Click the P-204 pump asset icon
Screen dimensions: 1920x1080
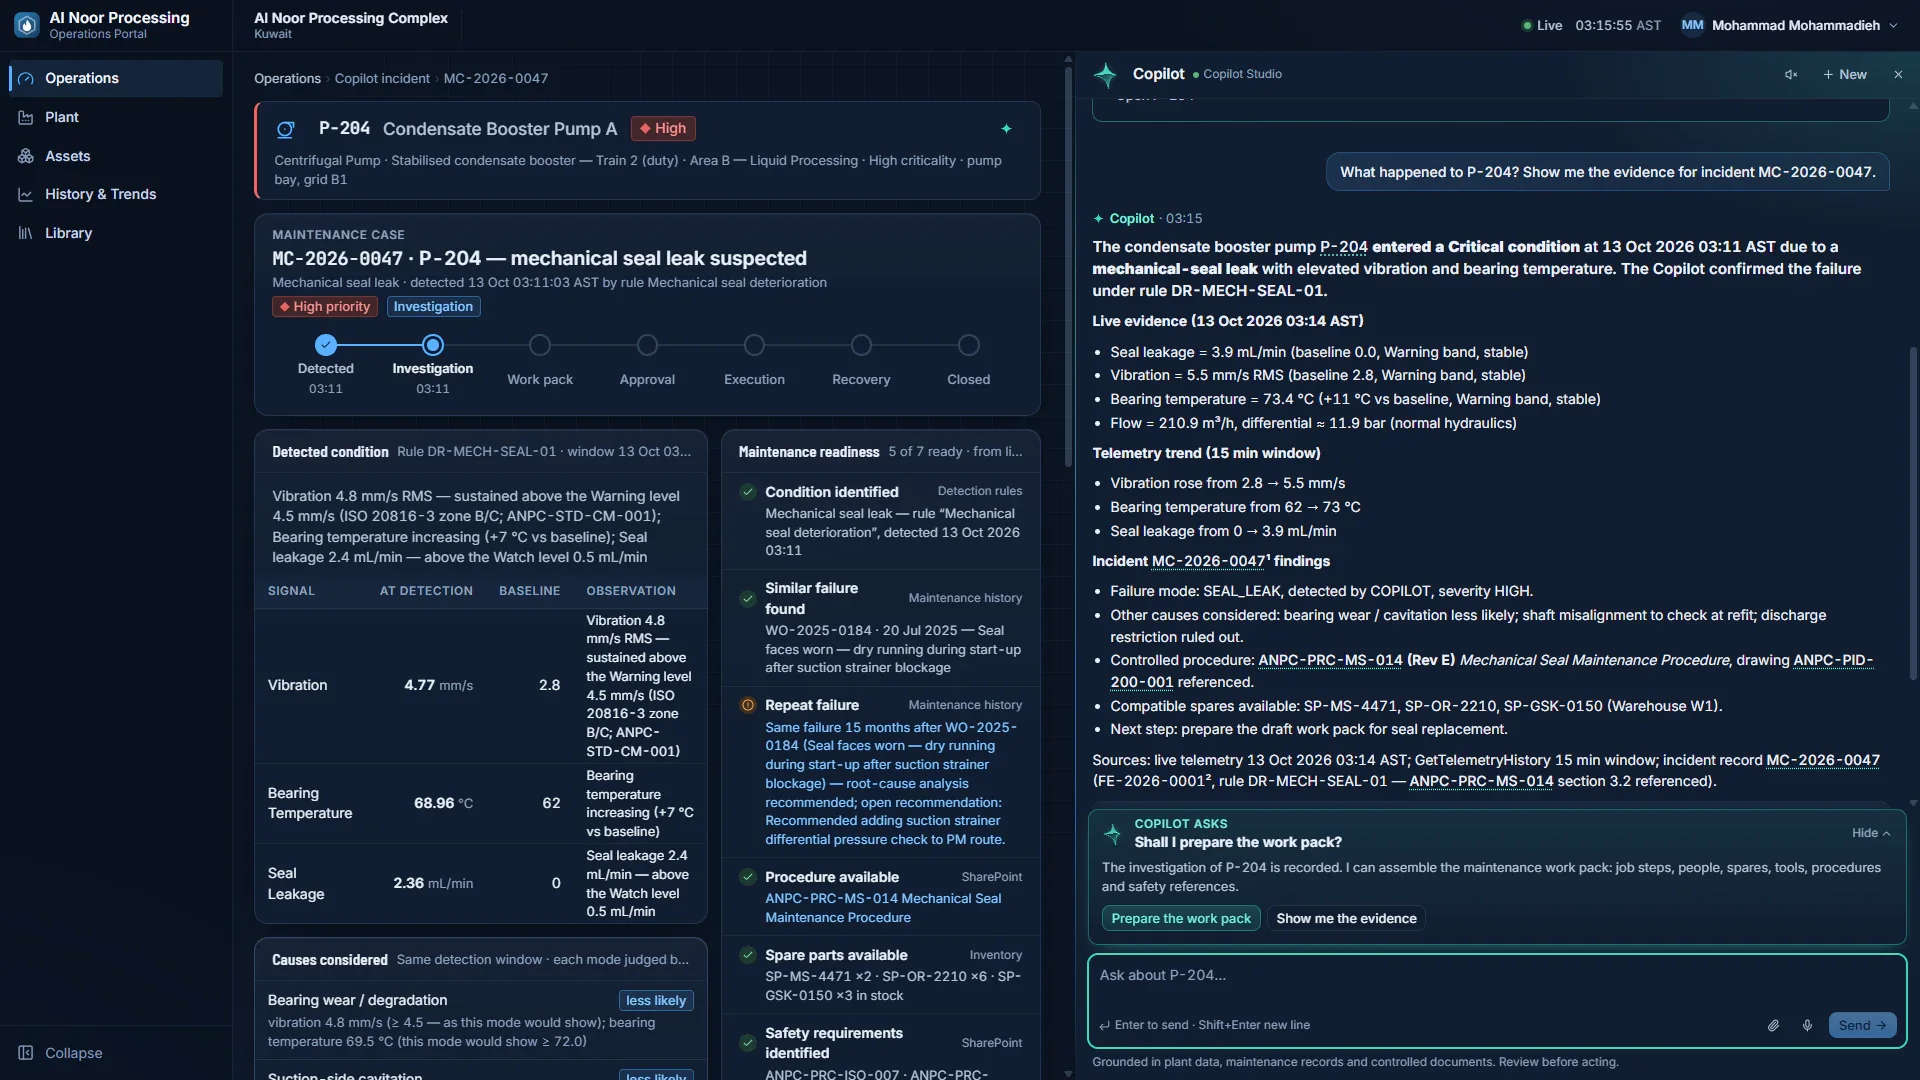point(286,129)
